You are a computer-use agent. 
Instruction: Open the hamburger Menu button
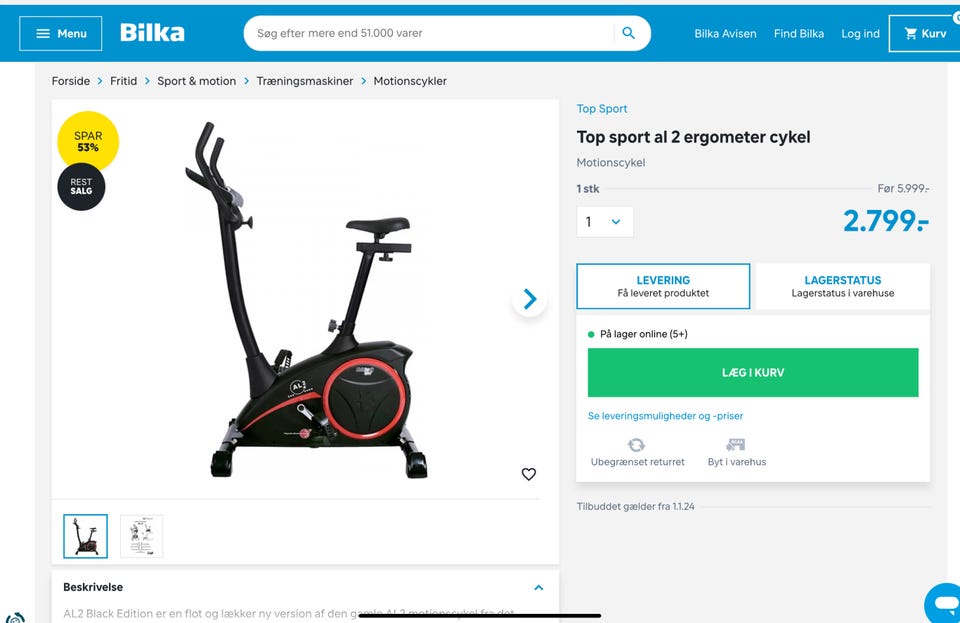tap(61, 34)
